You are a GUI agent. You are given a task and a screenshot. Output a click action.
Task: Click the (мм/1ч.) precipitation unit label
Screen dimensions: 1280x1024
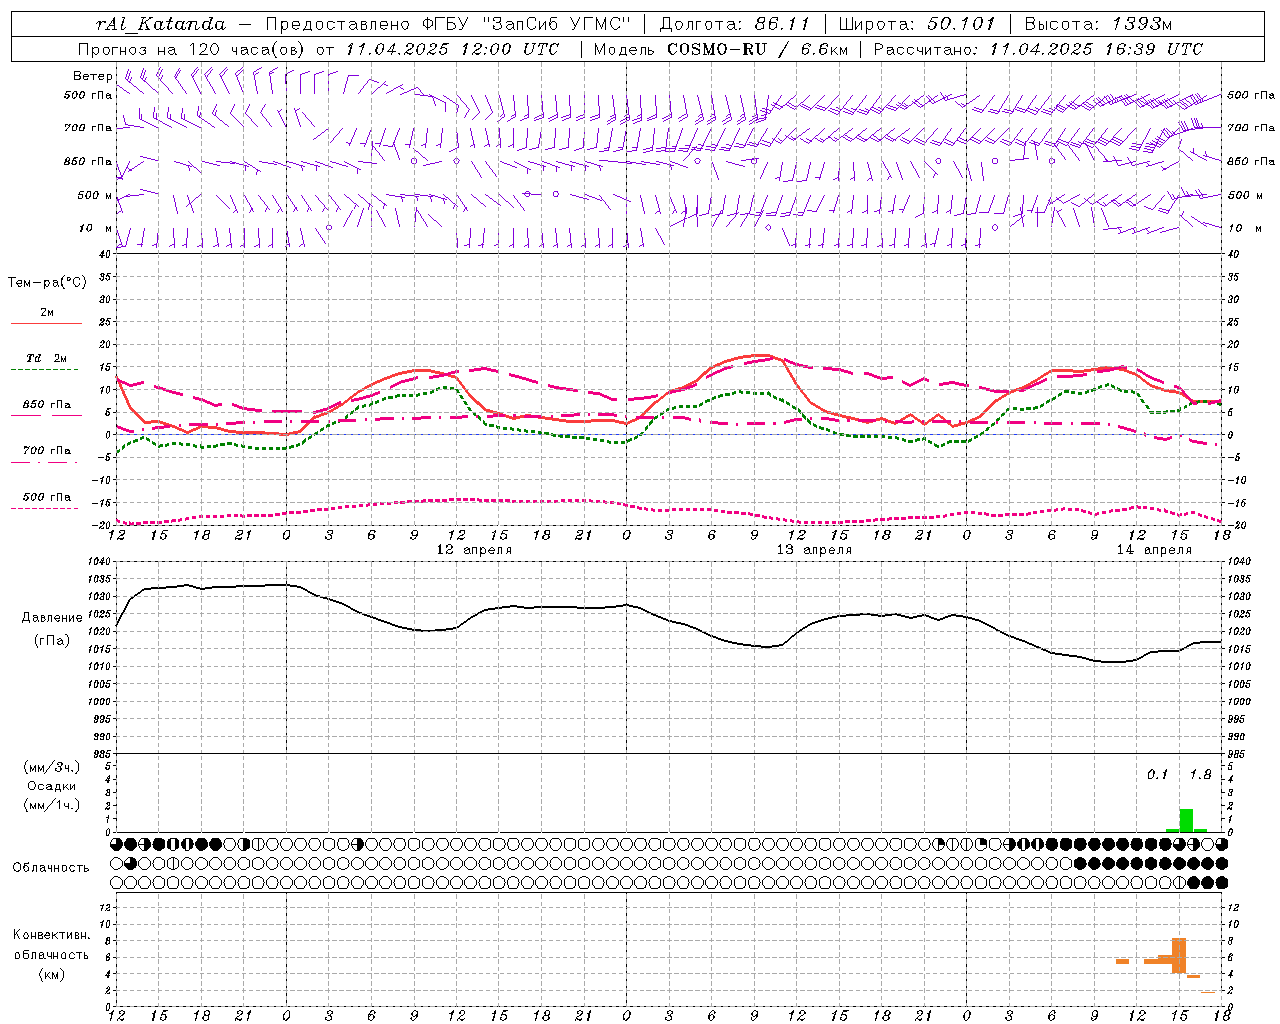[52, 805]
